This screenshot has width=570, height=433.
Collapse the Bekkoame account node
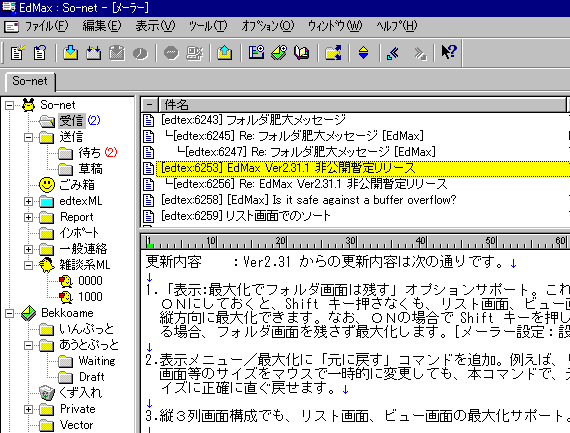pyautogui.click(x=9, y=313)
